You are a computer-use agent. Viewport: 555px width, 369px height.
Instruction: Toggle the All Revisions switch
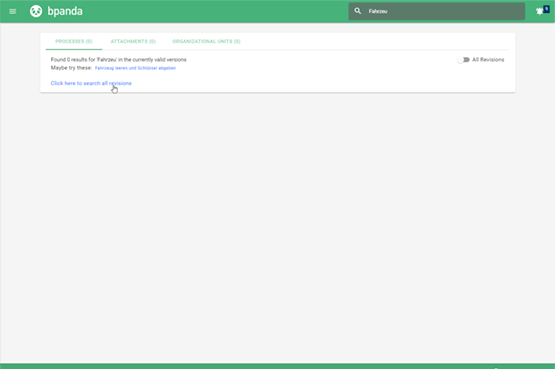(463, 60)
